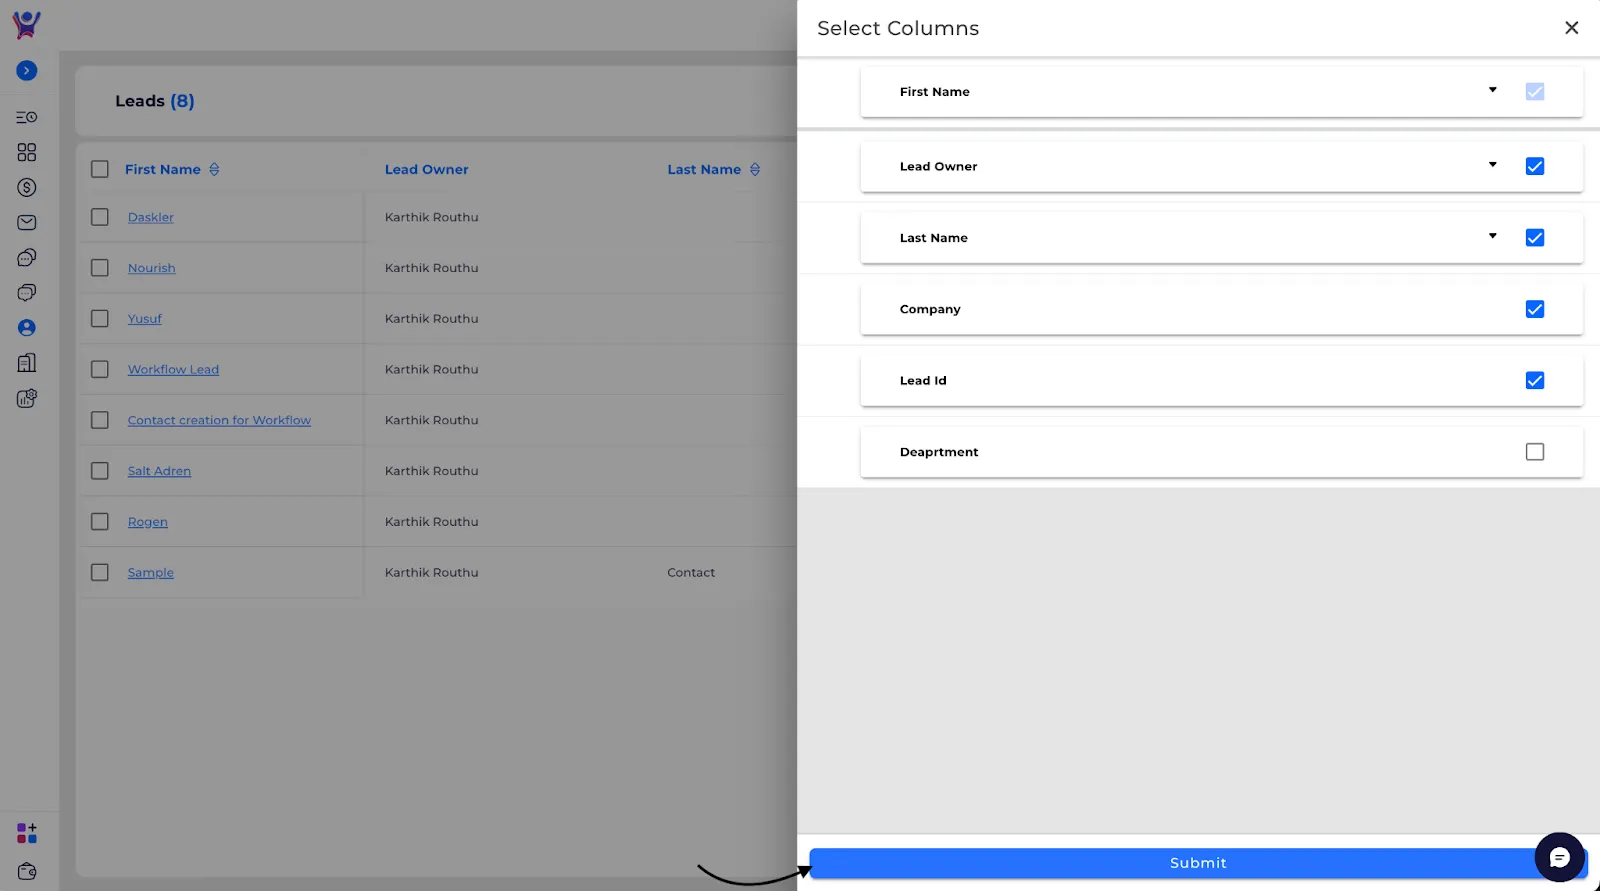
Task: Uncheck the Last Name column checkbox
Action: (1535, 238)
